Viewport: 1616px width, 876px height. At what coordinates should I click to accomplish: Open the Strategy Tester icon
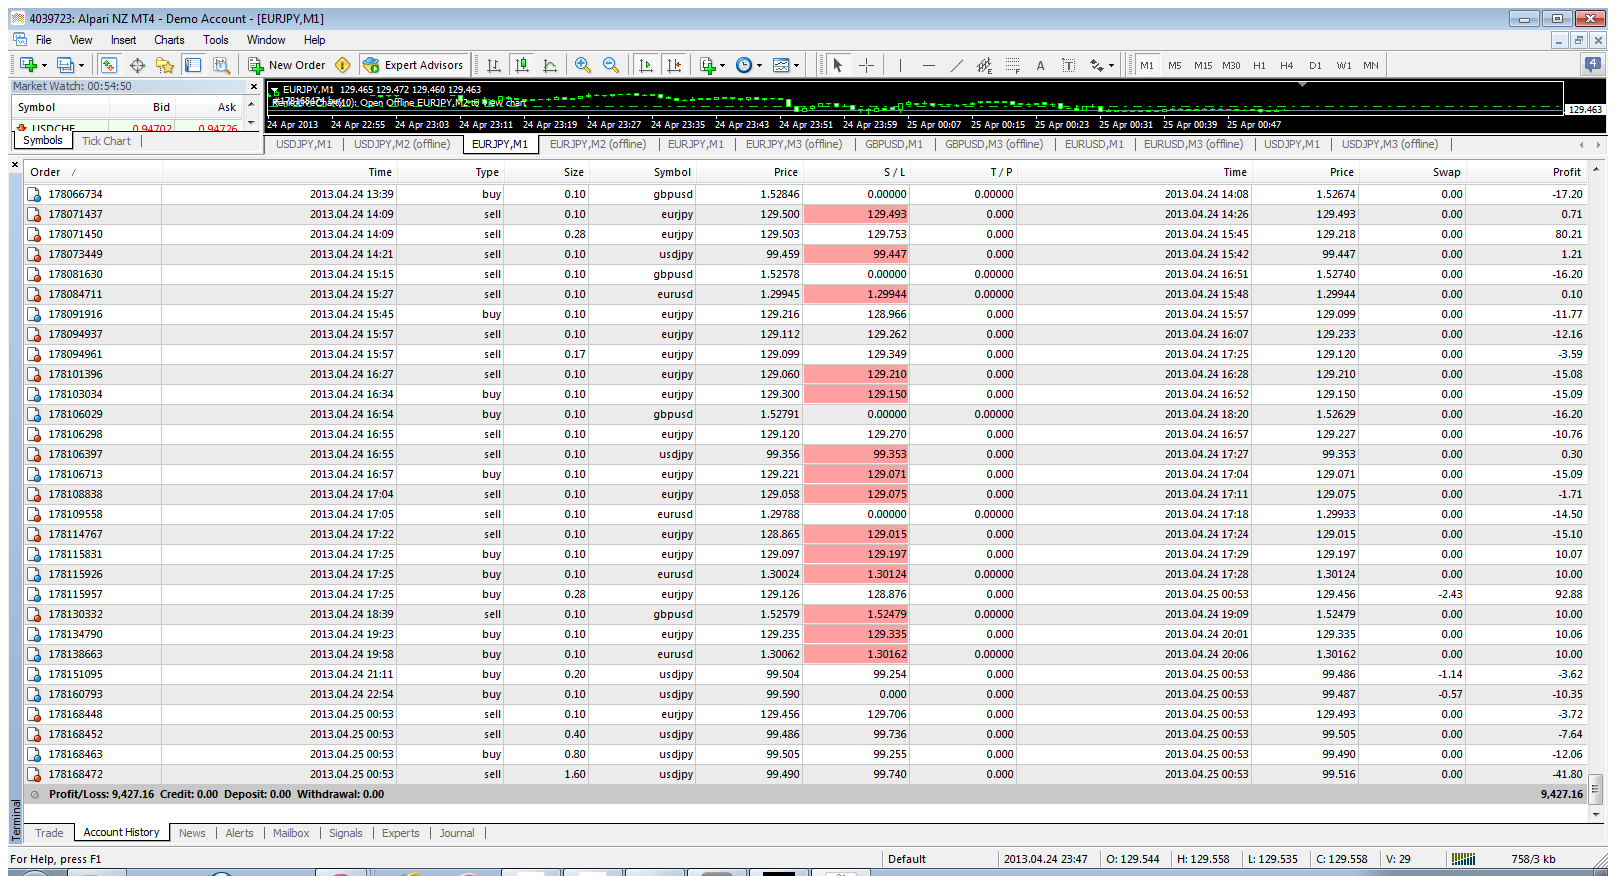click(221, 65)
